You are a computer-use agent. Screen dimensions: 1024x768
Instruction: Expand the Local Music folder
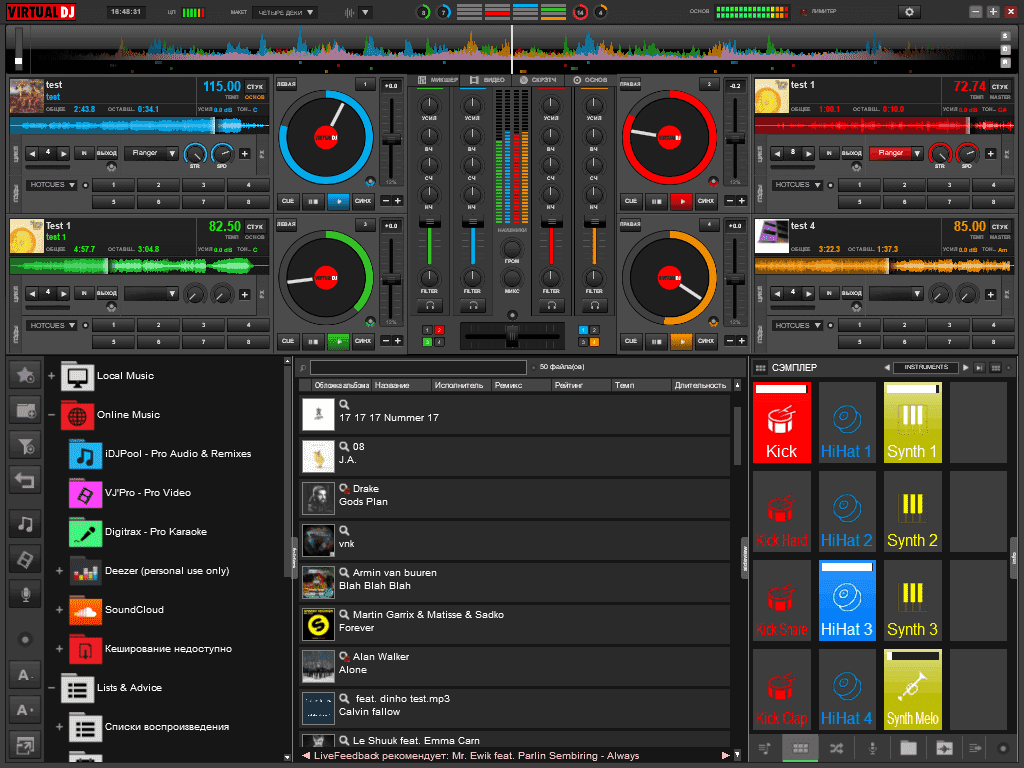tap(52, 376)
